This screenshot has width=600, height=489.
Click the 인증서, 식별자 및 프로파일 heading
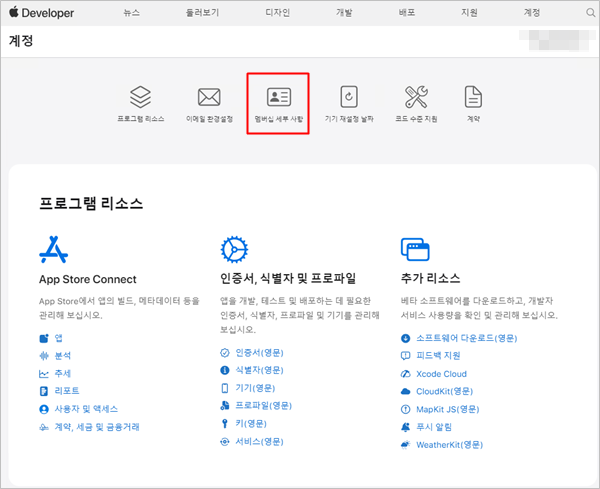pos(288,278)
